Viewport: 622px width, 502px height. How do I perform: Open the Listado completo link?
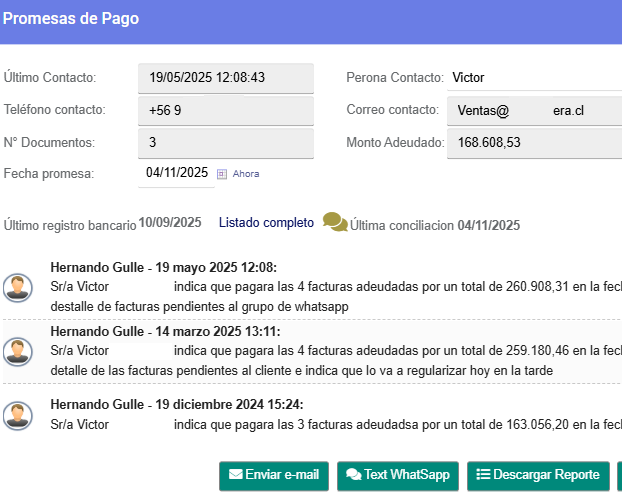click(x=266, y=223)
